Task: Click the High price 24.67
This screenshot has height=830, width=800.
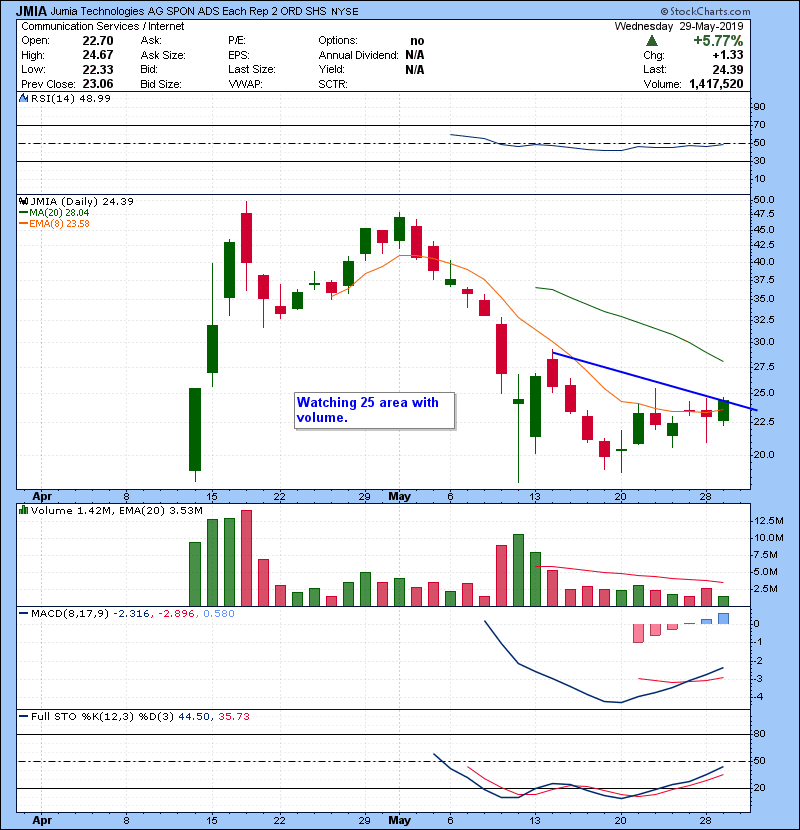Action: point(97,55)
